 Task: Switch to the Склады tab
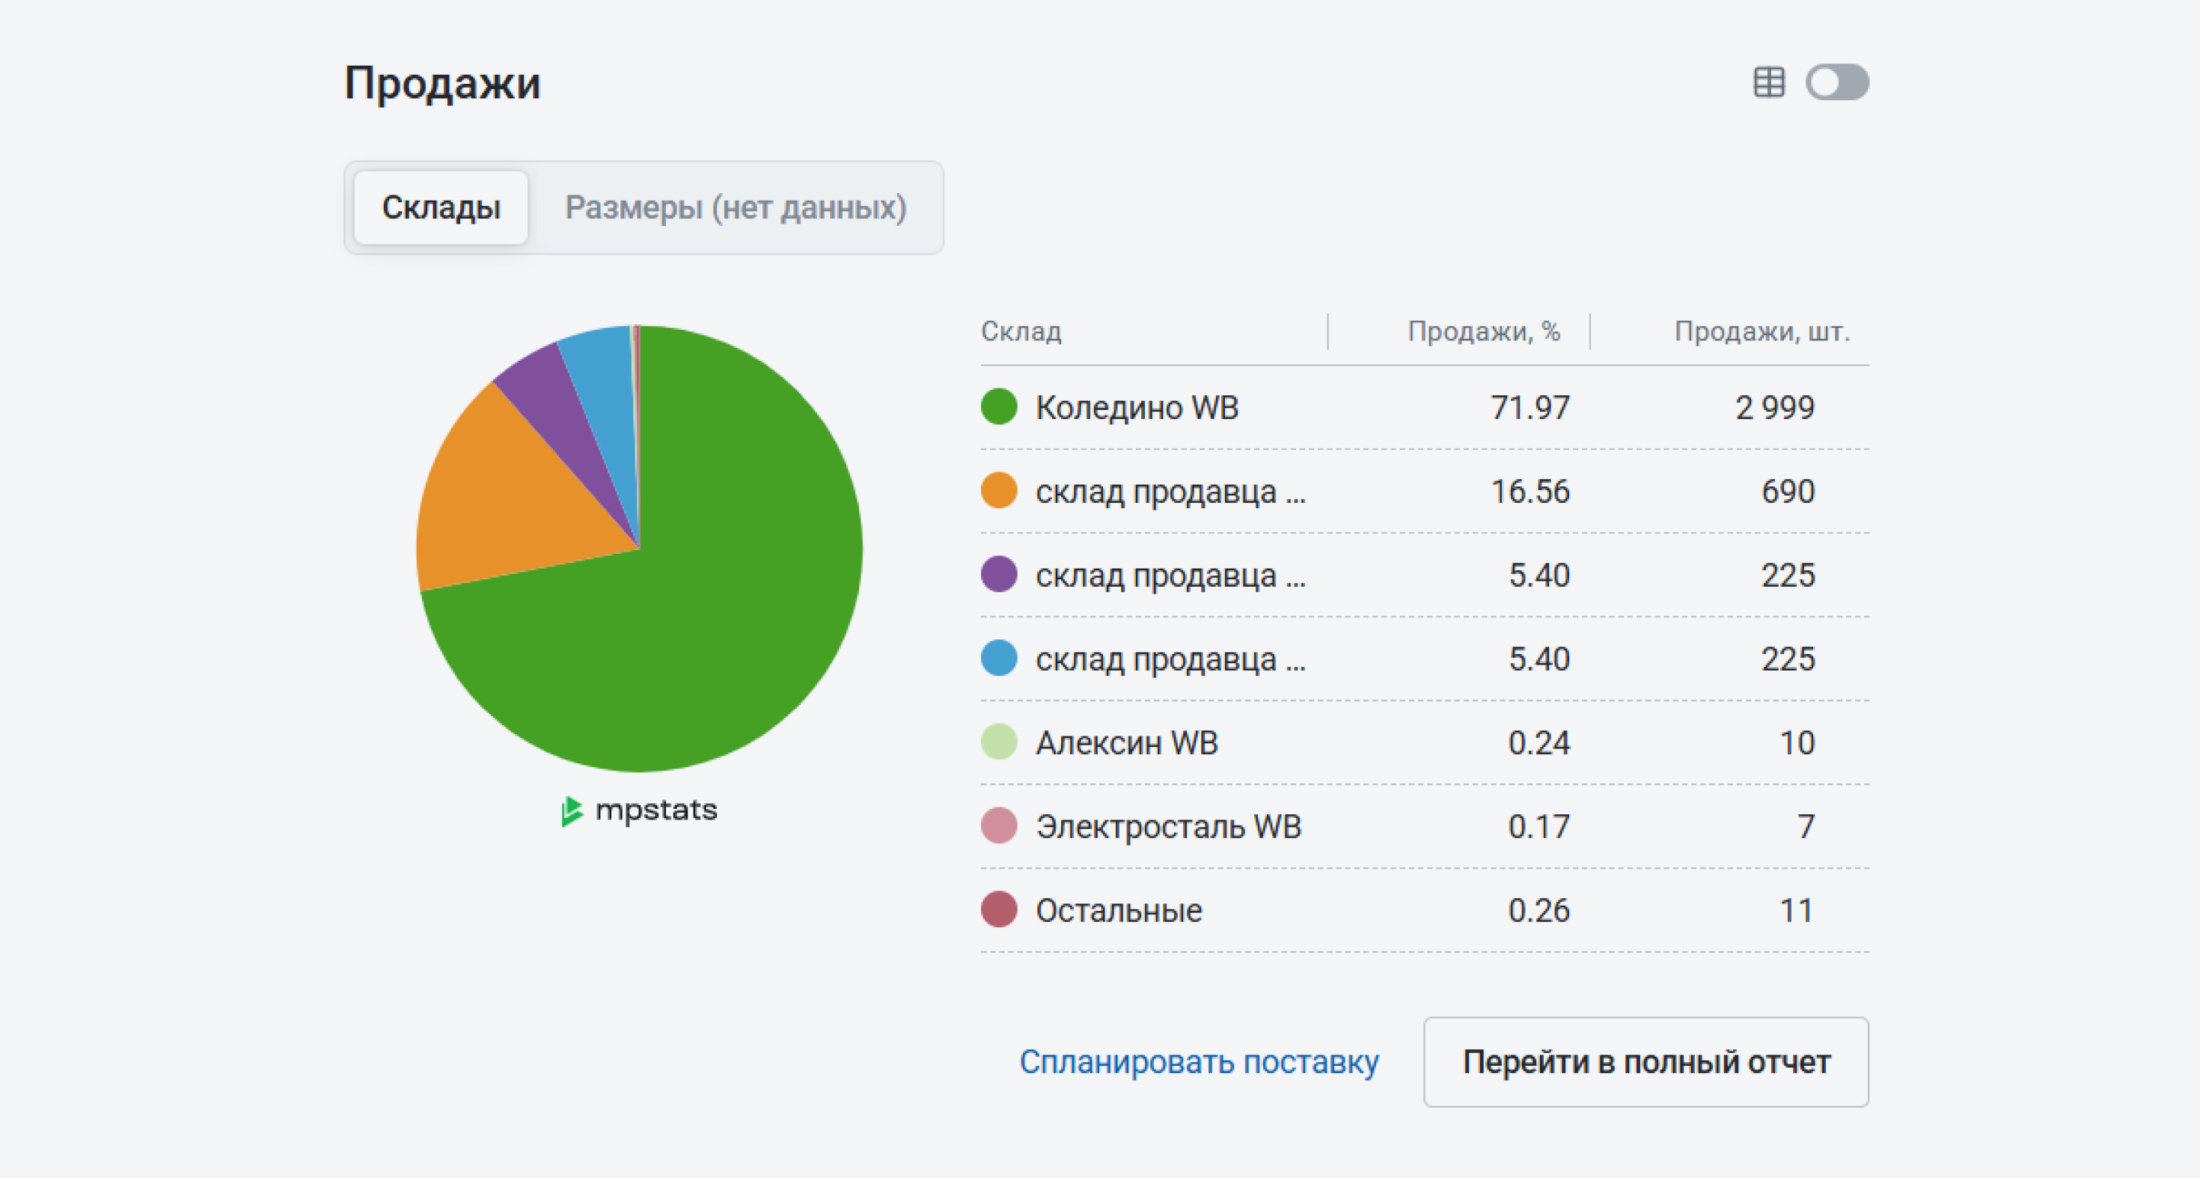pyautogui.click(x=441, y=207)
